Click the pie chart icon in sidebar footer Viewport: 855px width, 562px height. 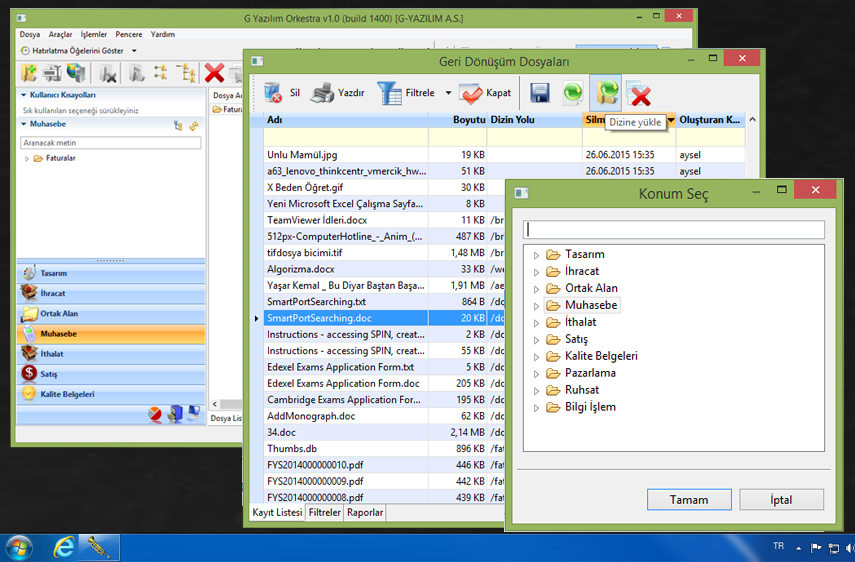pyautogui.click(x=155, y=414)
